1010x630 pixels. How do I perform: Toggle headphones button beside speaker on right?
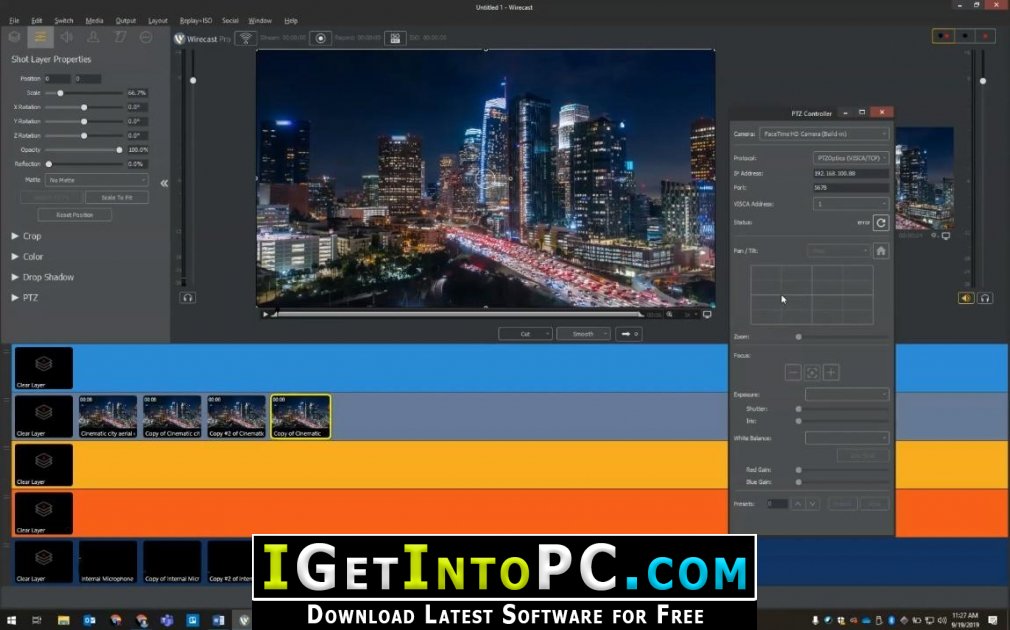click(x=984, y=298)
